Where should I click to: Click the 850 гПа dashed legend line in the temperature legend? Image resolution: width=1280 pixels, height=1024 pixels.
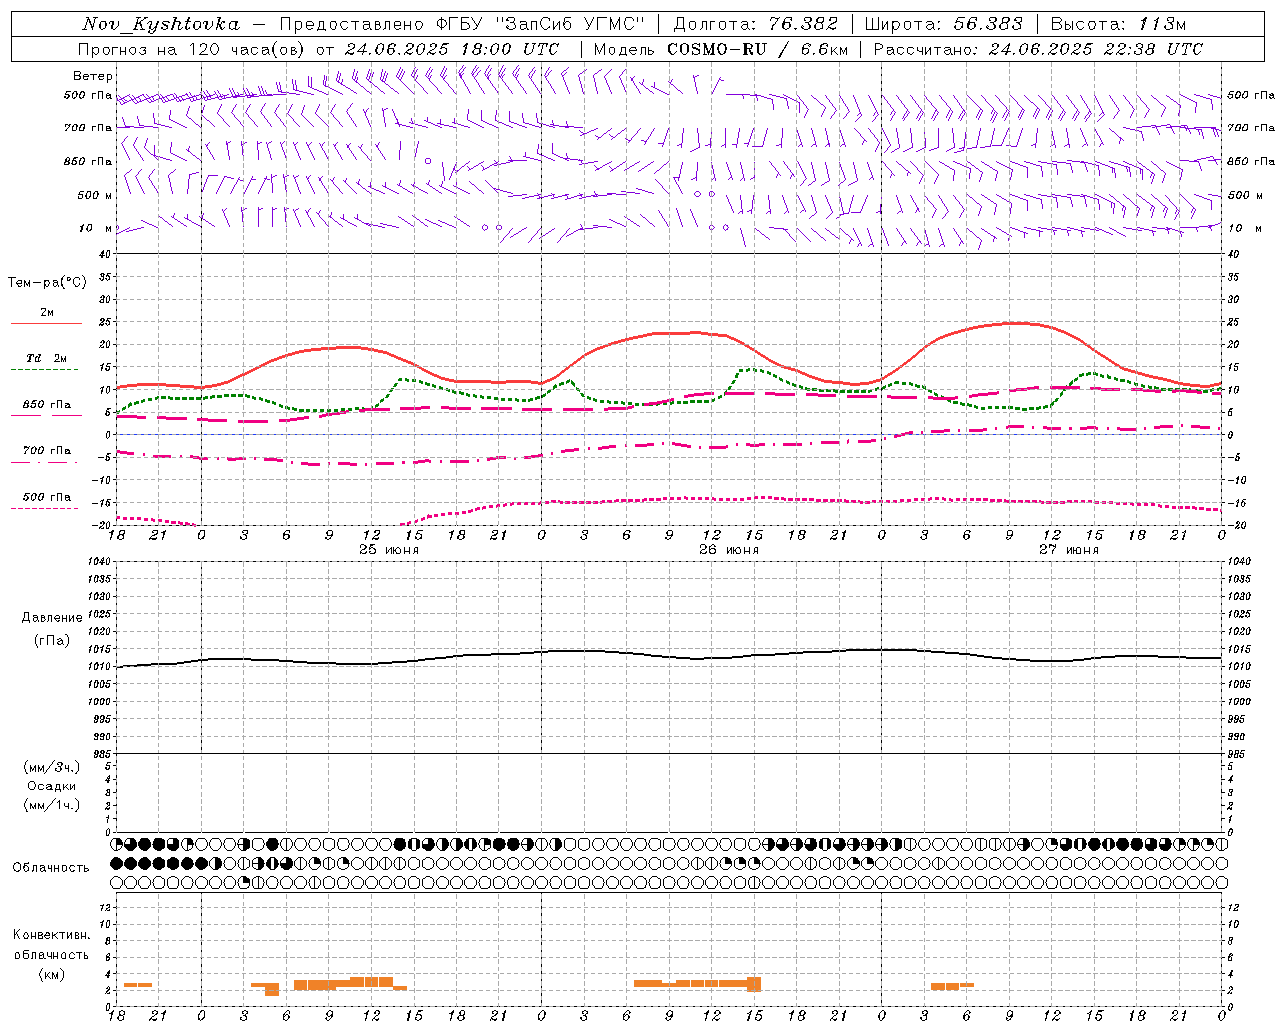[44, 416]
